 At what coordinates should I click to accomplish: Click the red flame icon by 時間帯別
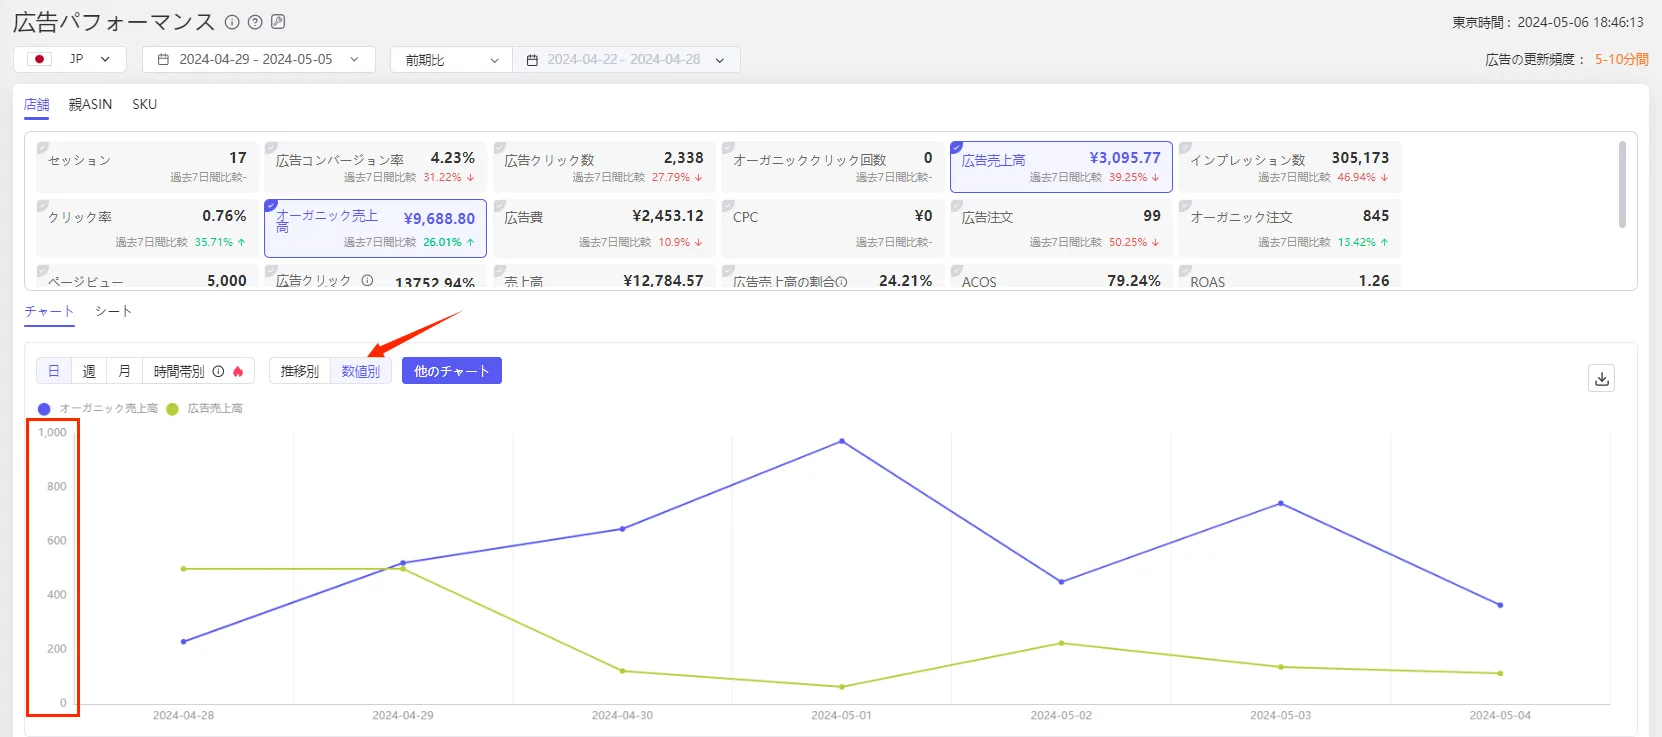point(238,371)
